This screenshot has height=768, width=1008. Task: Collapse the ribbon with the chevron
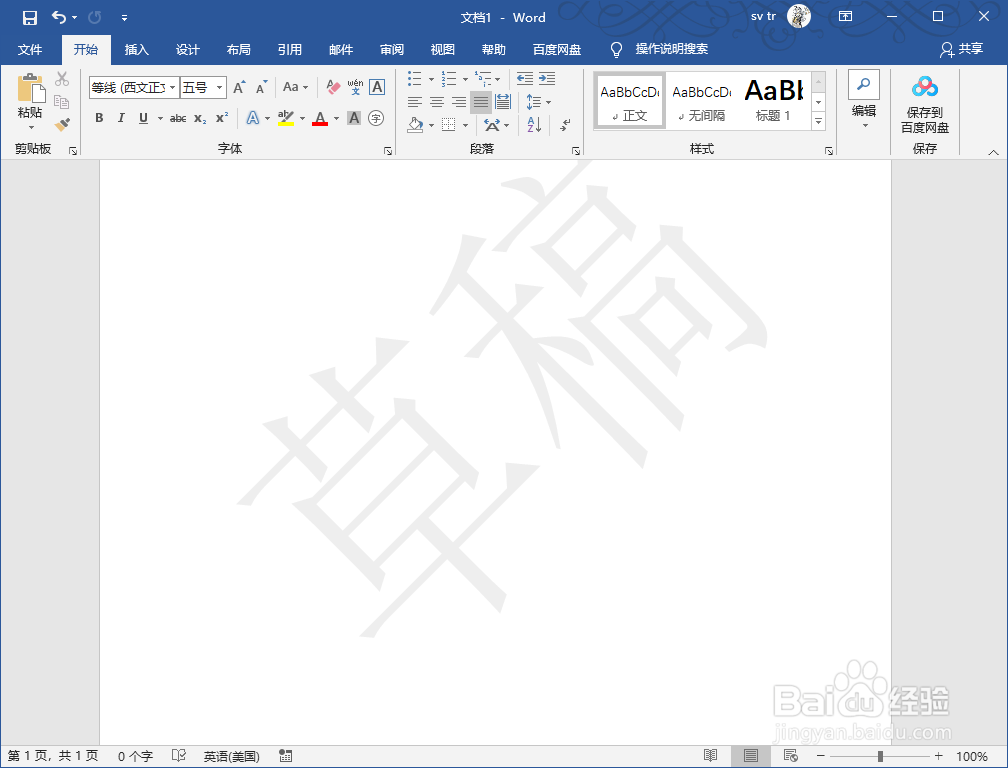click(x=993, y=152)
